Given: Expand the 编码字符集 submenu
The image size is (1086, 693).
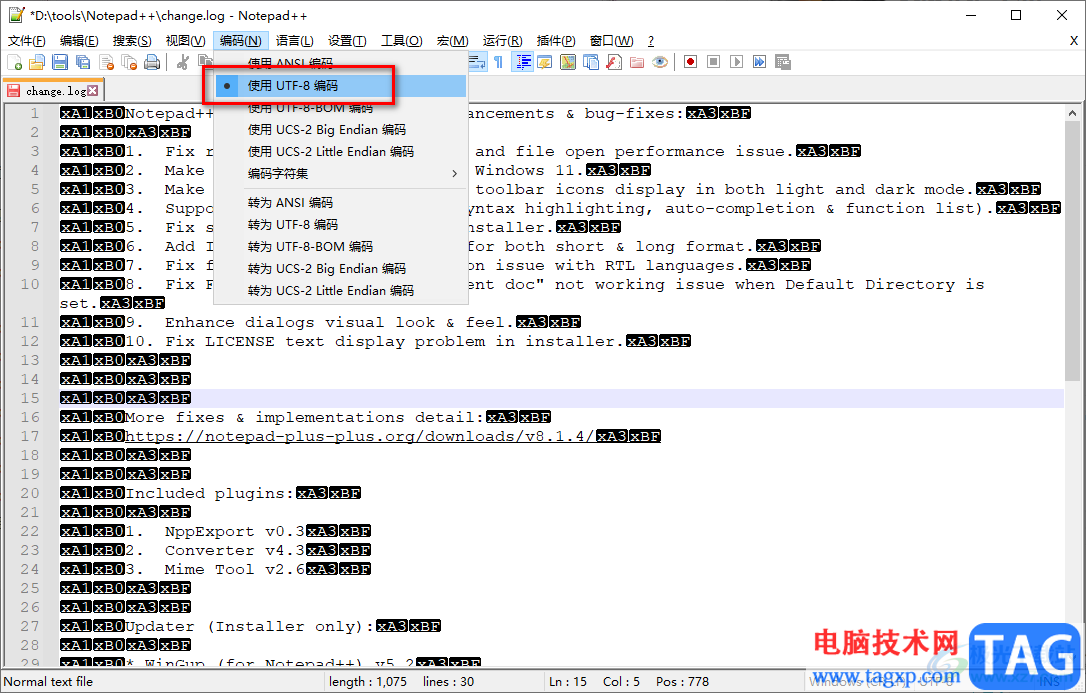Looking at the screenshot, I should pos(340,173).
